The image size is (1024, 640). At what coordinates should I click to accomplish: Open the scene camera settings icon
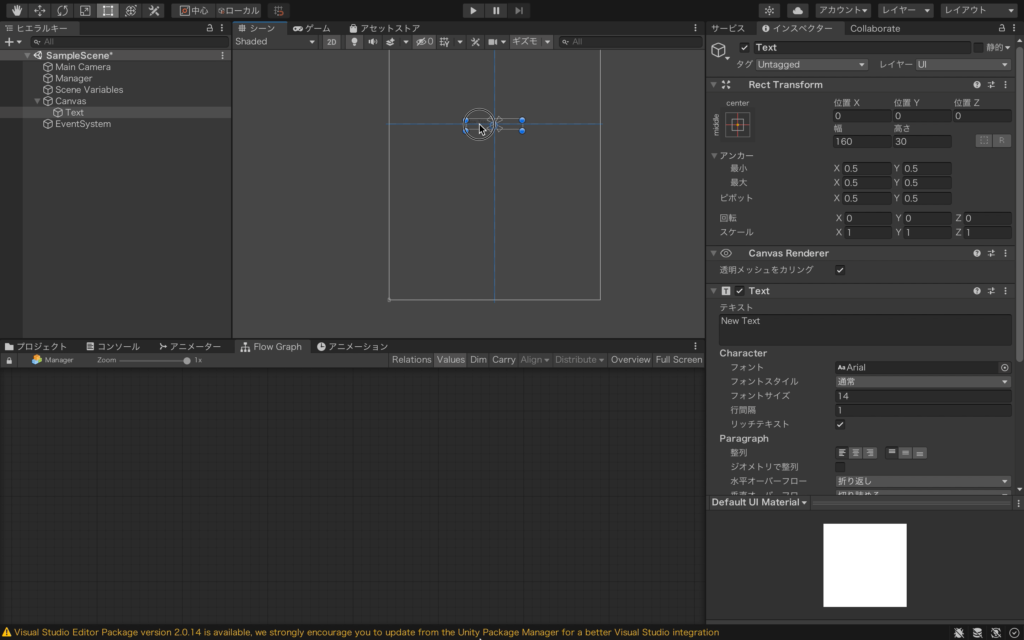(494, 42)
